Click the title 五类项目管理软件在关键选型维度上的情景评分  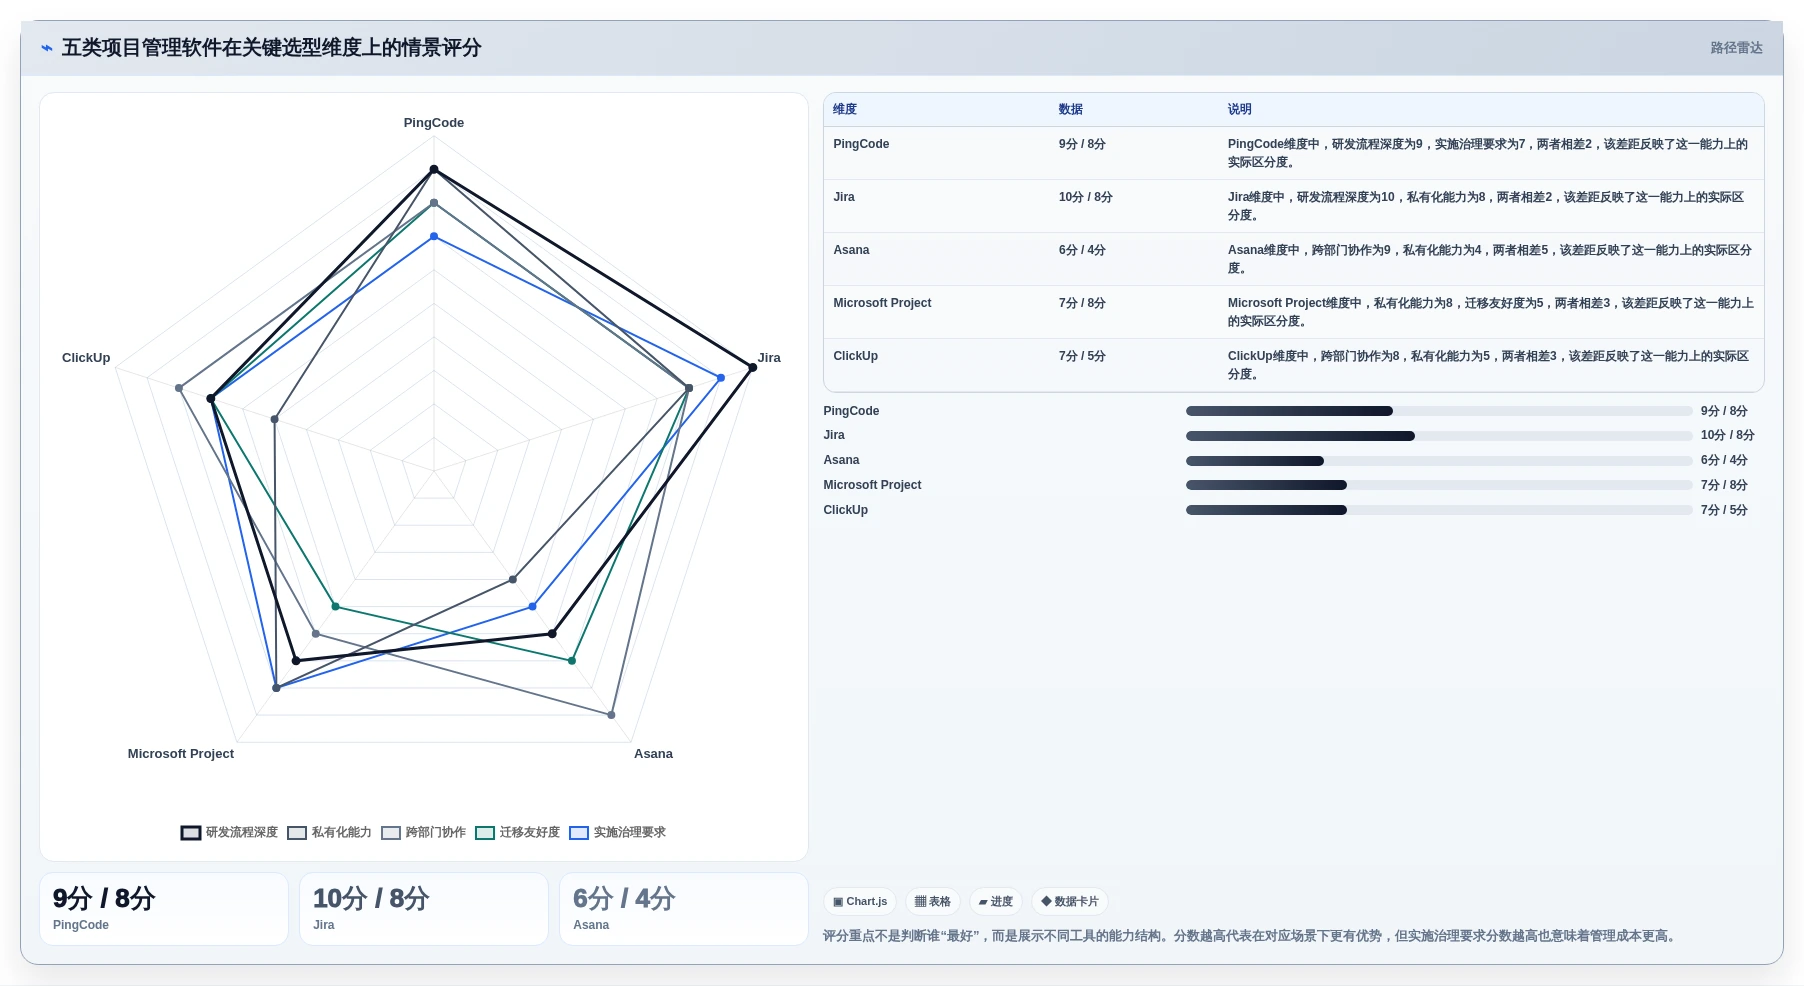click(x=271, y=48)
